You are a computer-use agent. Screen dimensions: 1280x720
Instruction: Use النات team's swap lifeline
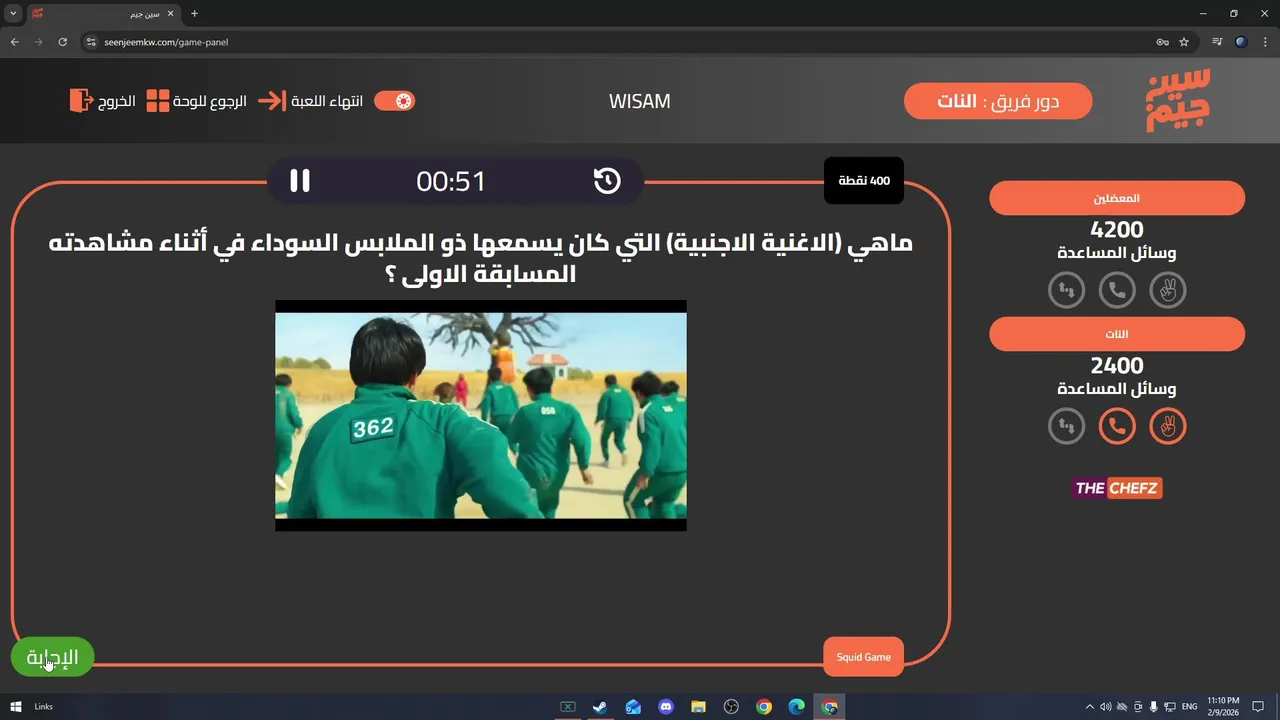click(x=1066, y=426)
